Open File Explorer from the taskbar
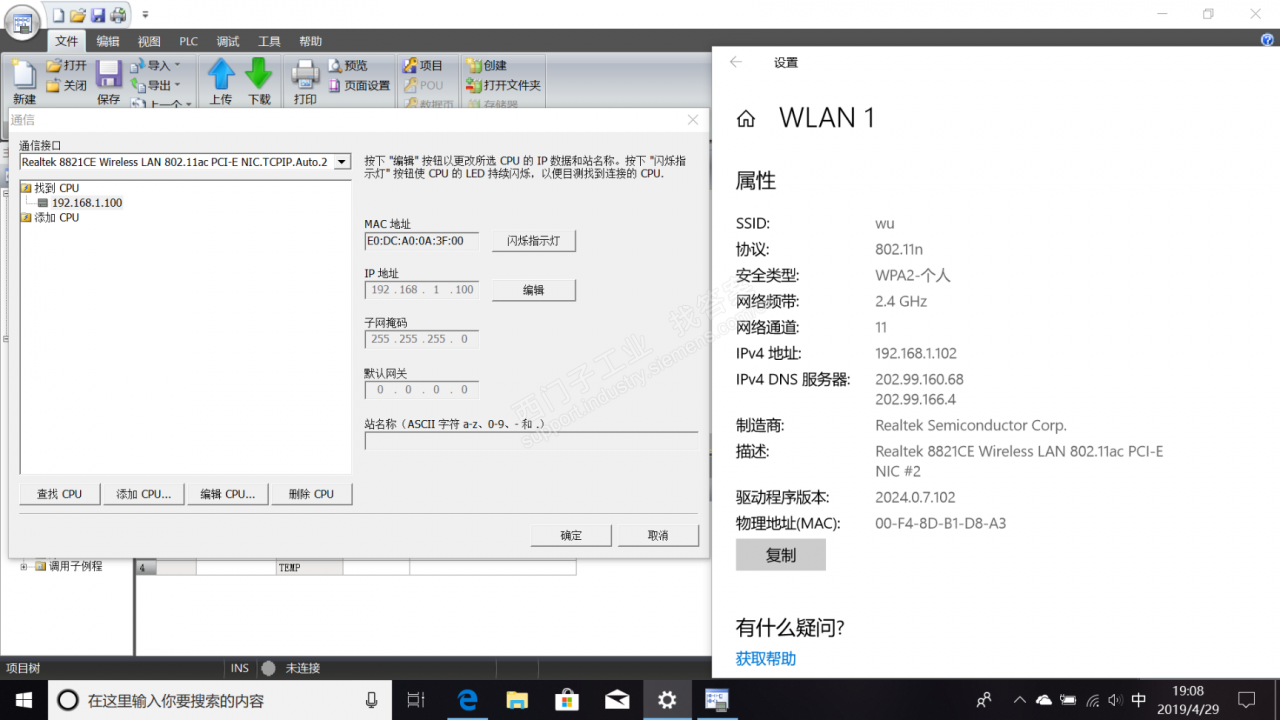 517,700
